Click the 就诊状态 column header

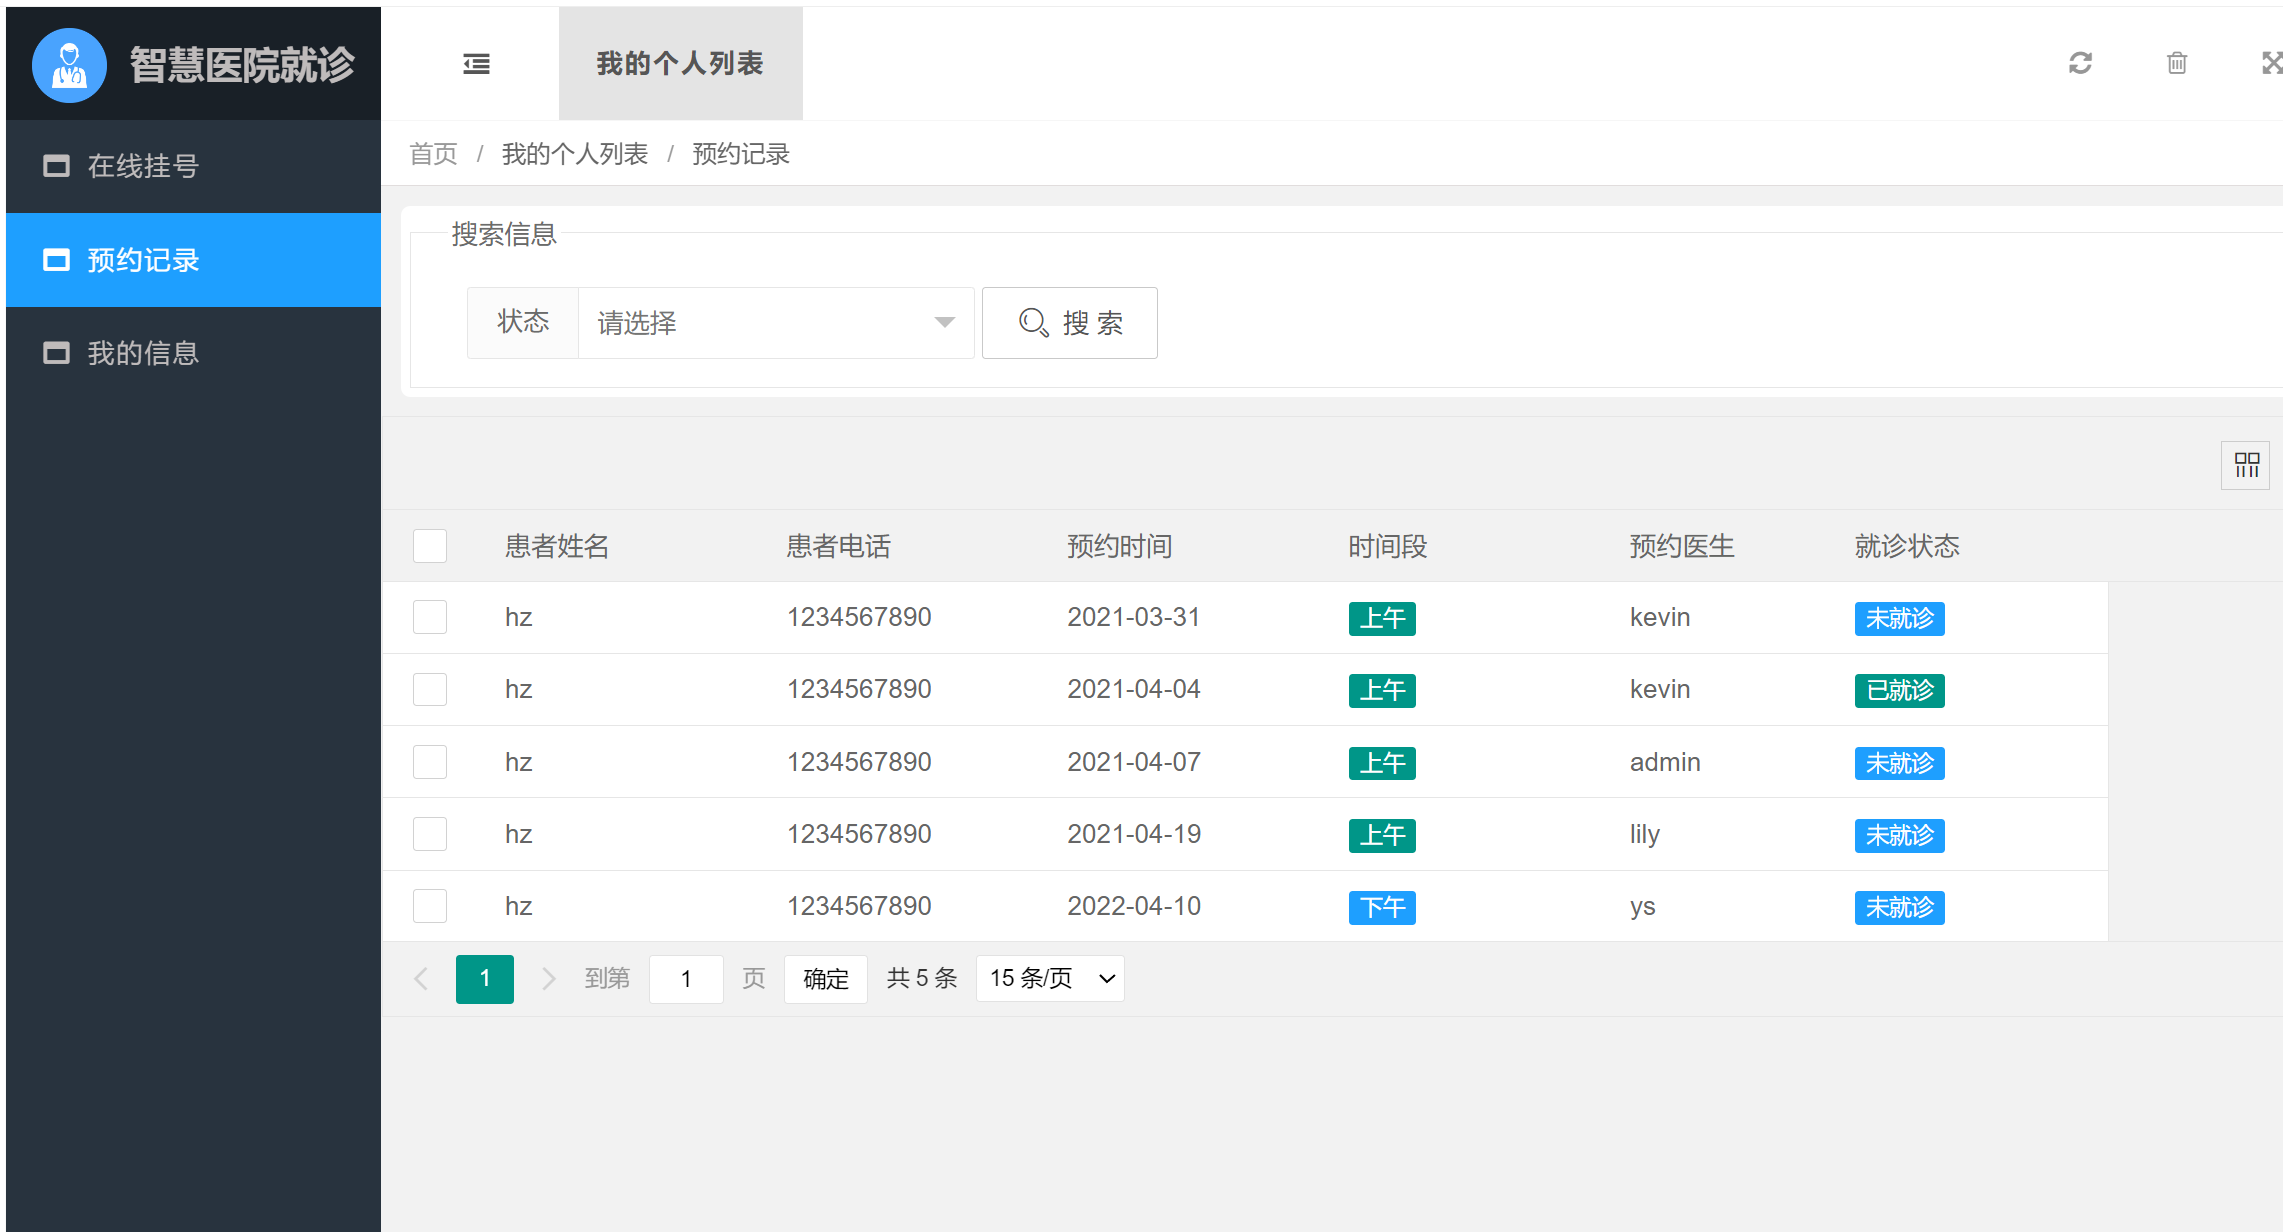point(1907,546)
